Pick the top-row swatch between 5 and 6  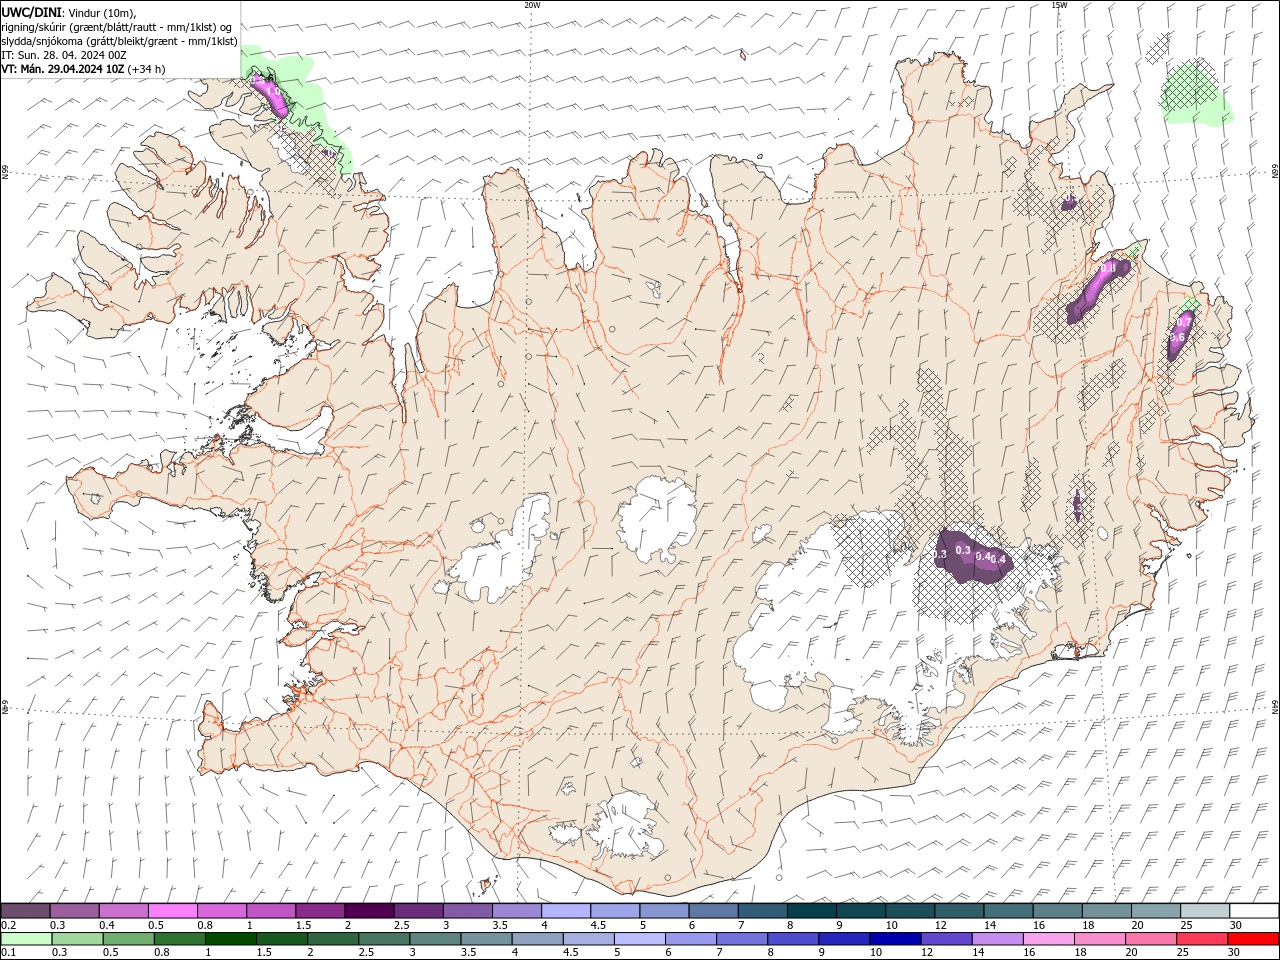click(663, 911)
